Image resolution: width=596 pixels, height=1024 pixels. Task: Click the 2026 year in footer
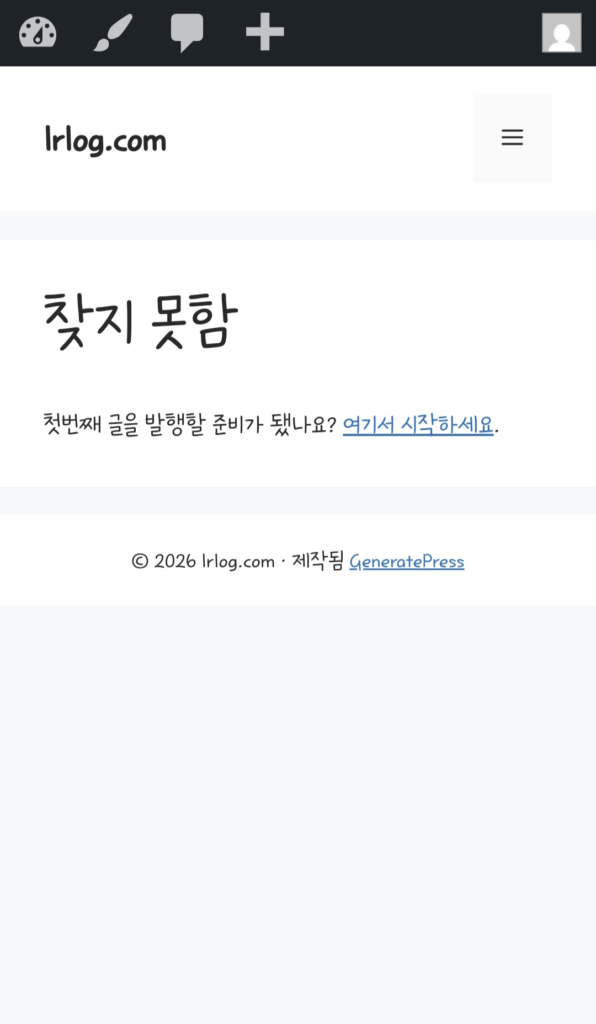click(x=175, y=562)
